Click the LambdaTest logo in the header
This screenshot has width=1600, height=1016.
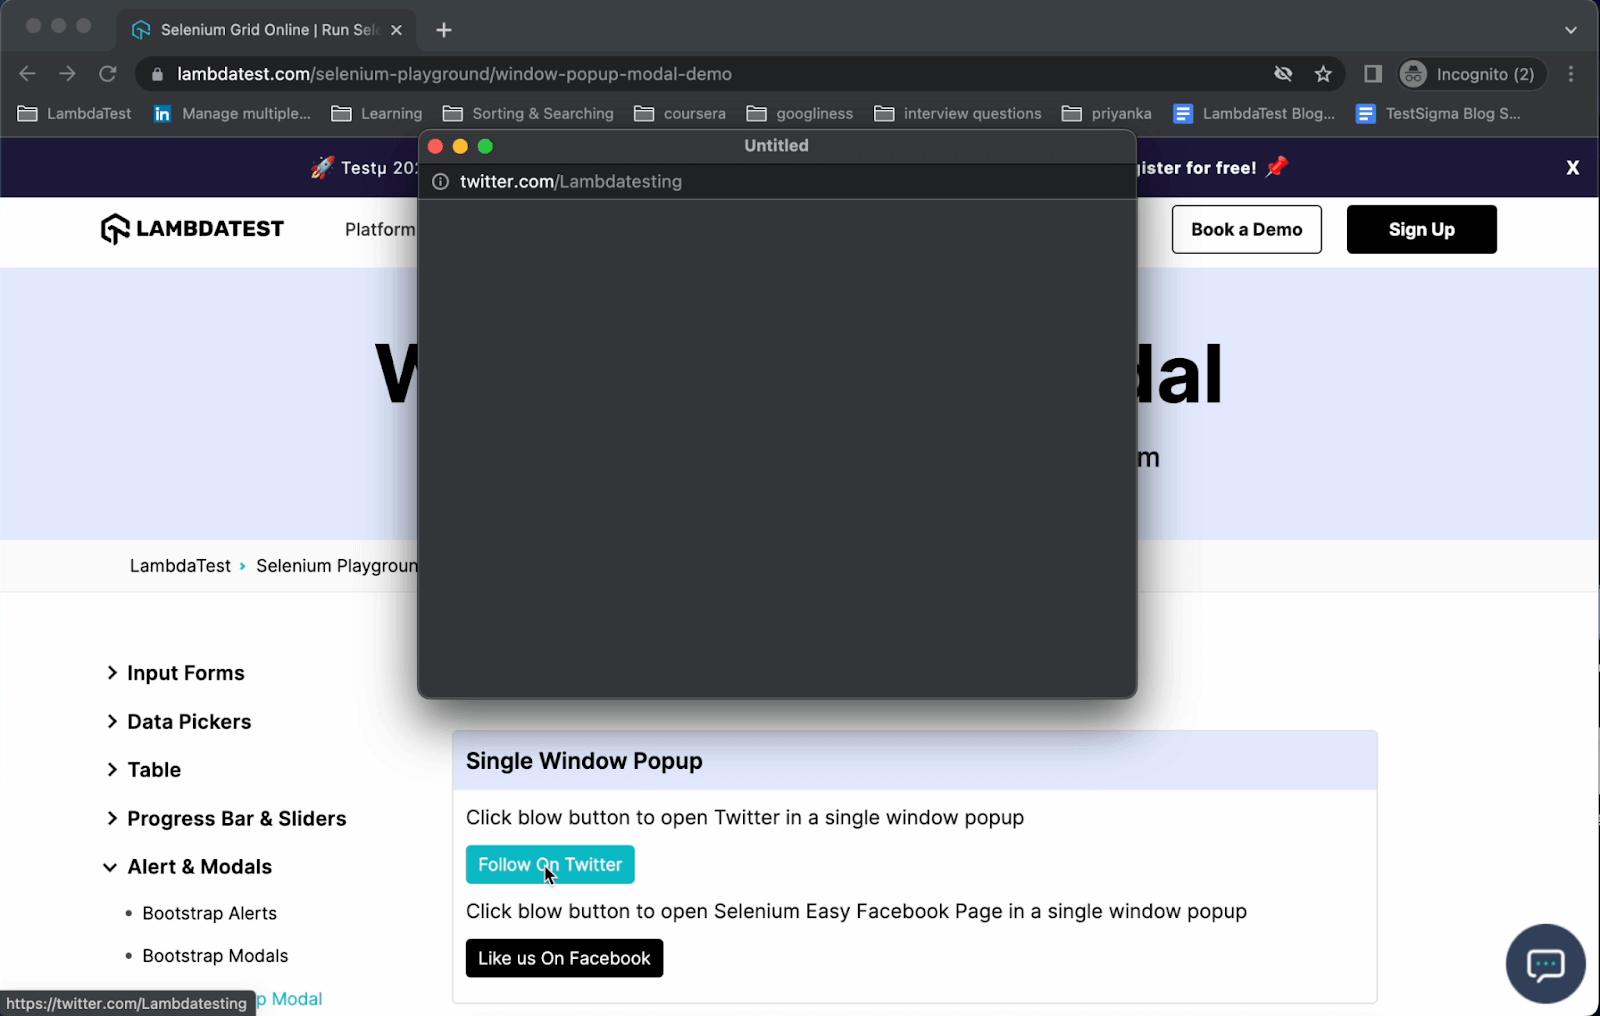pos(192,229)
